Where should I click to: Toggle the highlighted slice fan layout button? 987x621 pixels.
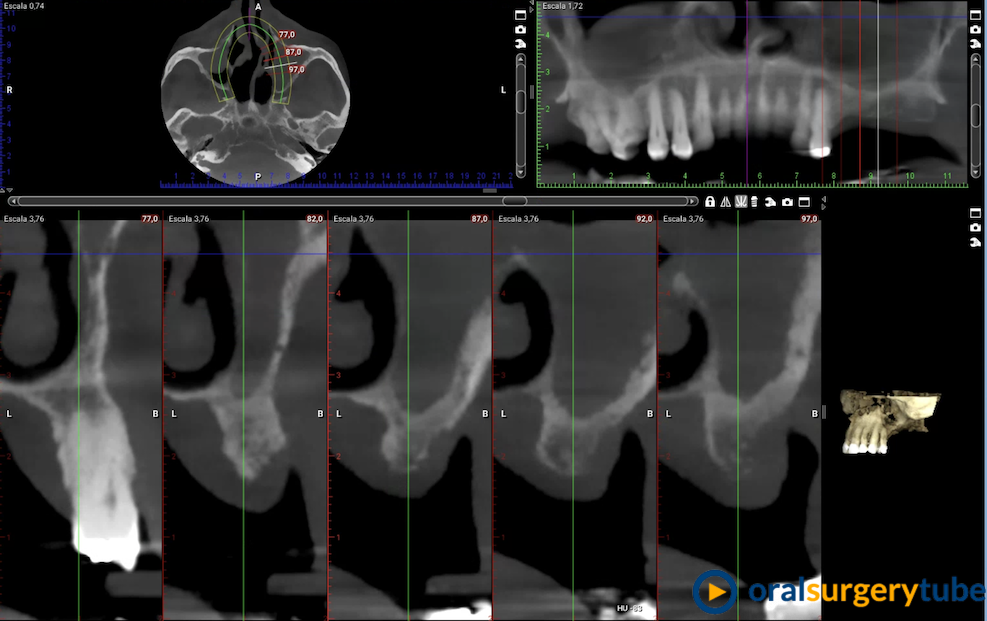tap(741, 202)
